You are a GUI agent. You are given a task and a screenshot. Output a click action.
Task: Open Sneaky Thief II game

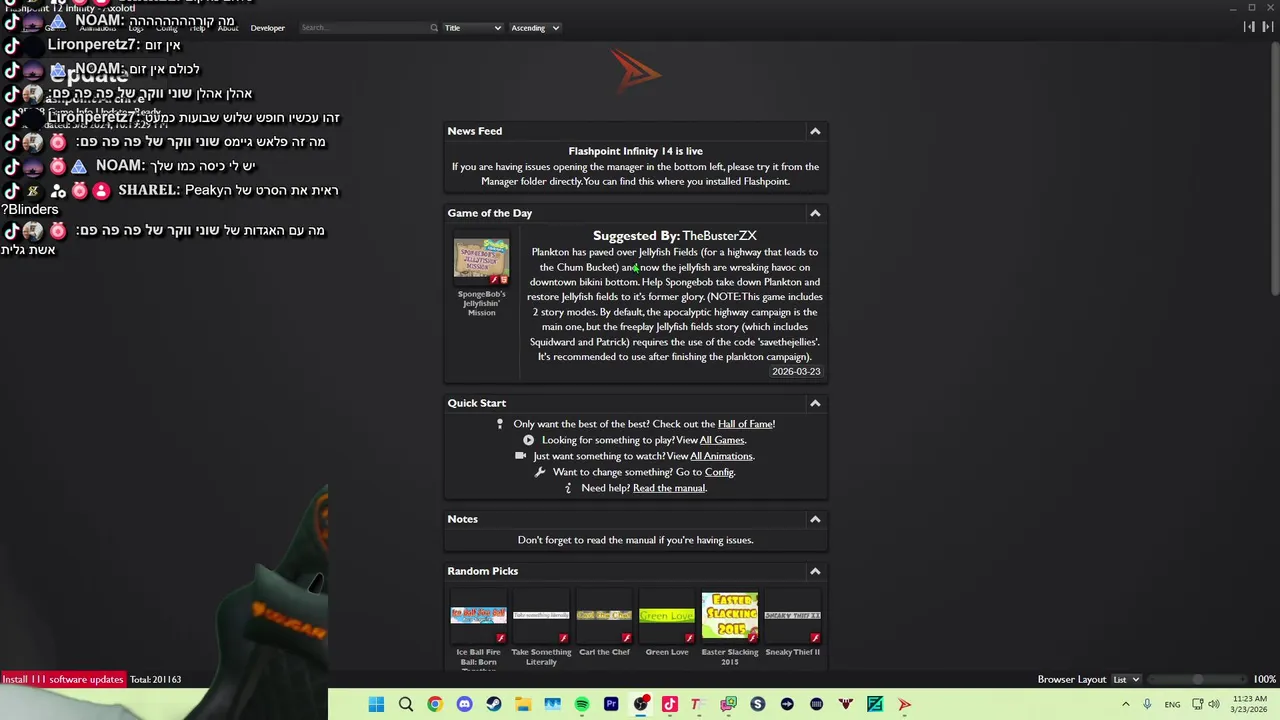coord(793,616)
